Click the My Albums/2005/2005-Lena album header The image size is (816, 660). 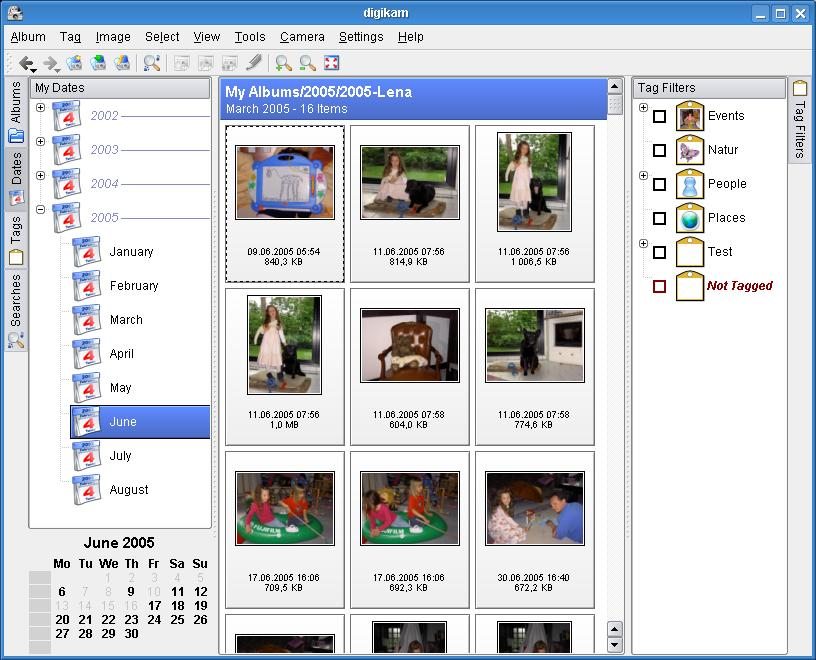[413, 99]
